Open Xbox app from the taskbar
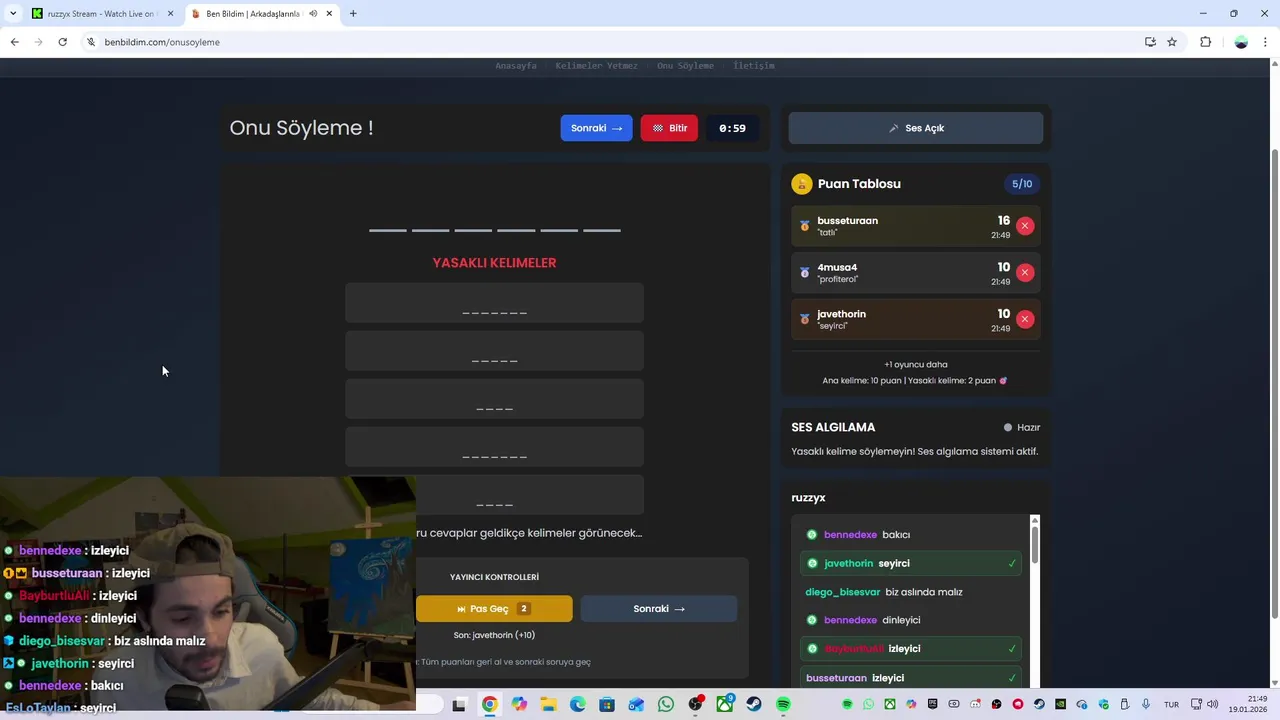The width and height of the screenshot is (1280, 720). pos(725,705)
